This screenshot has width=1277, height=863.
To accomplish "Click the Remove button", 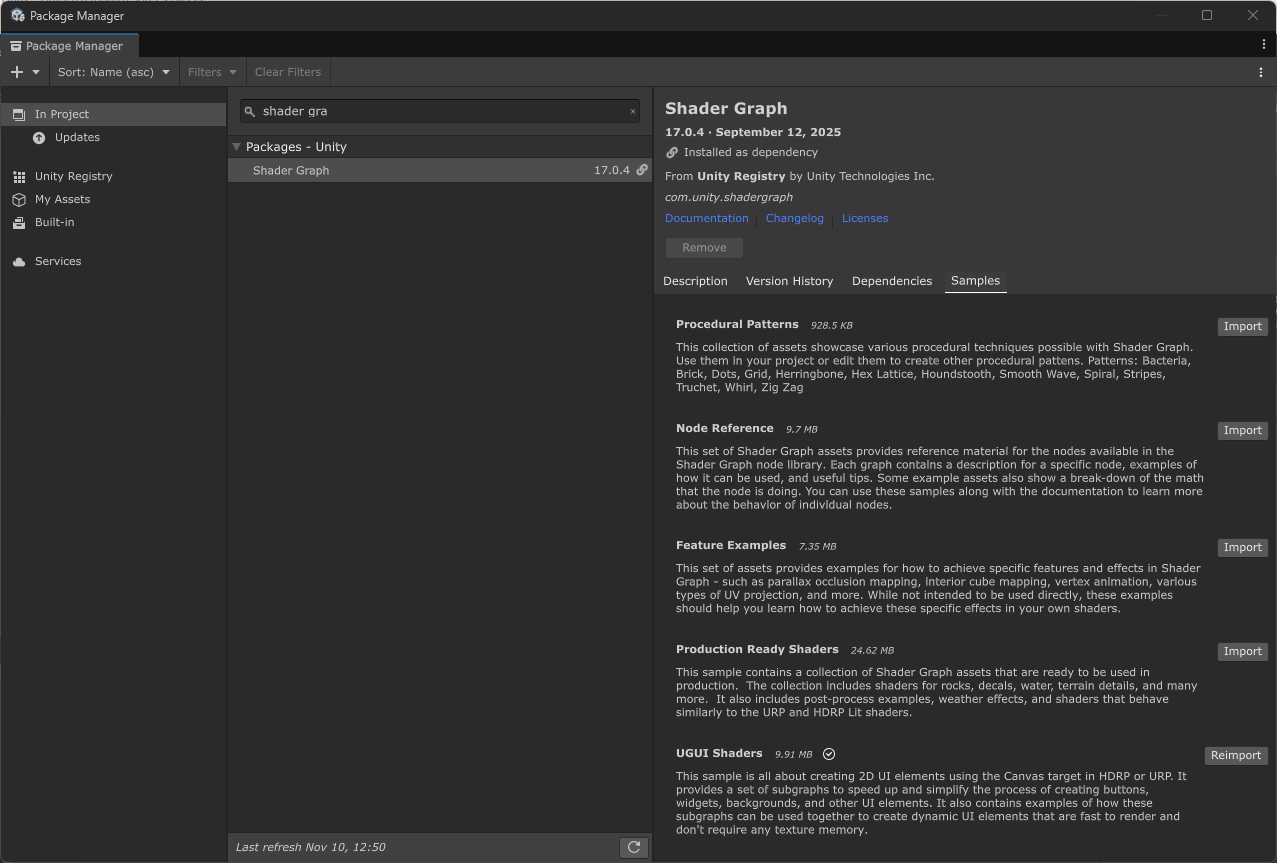I will pyautogui.click(x=704, y=248).
